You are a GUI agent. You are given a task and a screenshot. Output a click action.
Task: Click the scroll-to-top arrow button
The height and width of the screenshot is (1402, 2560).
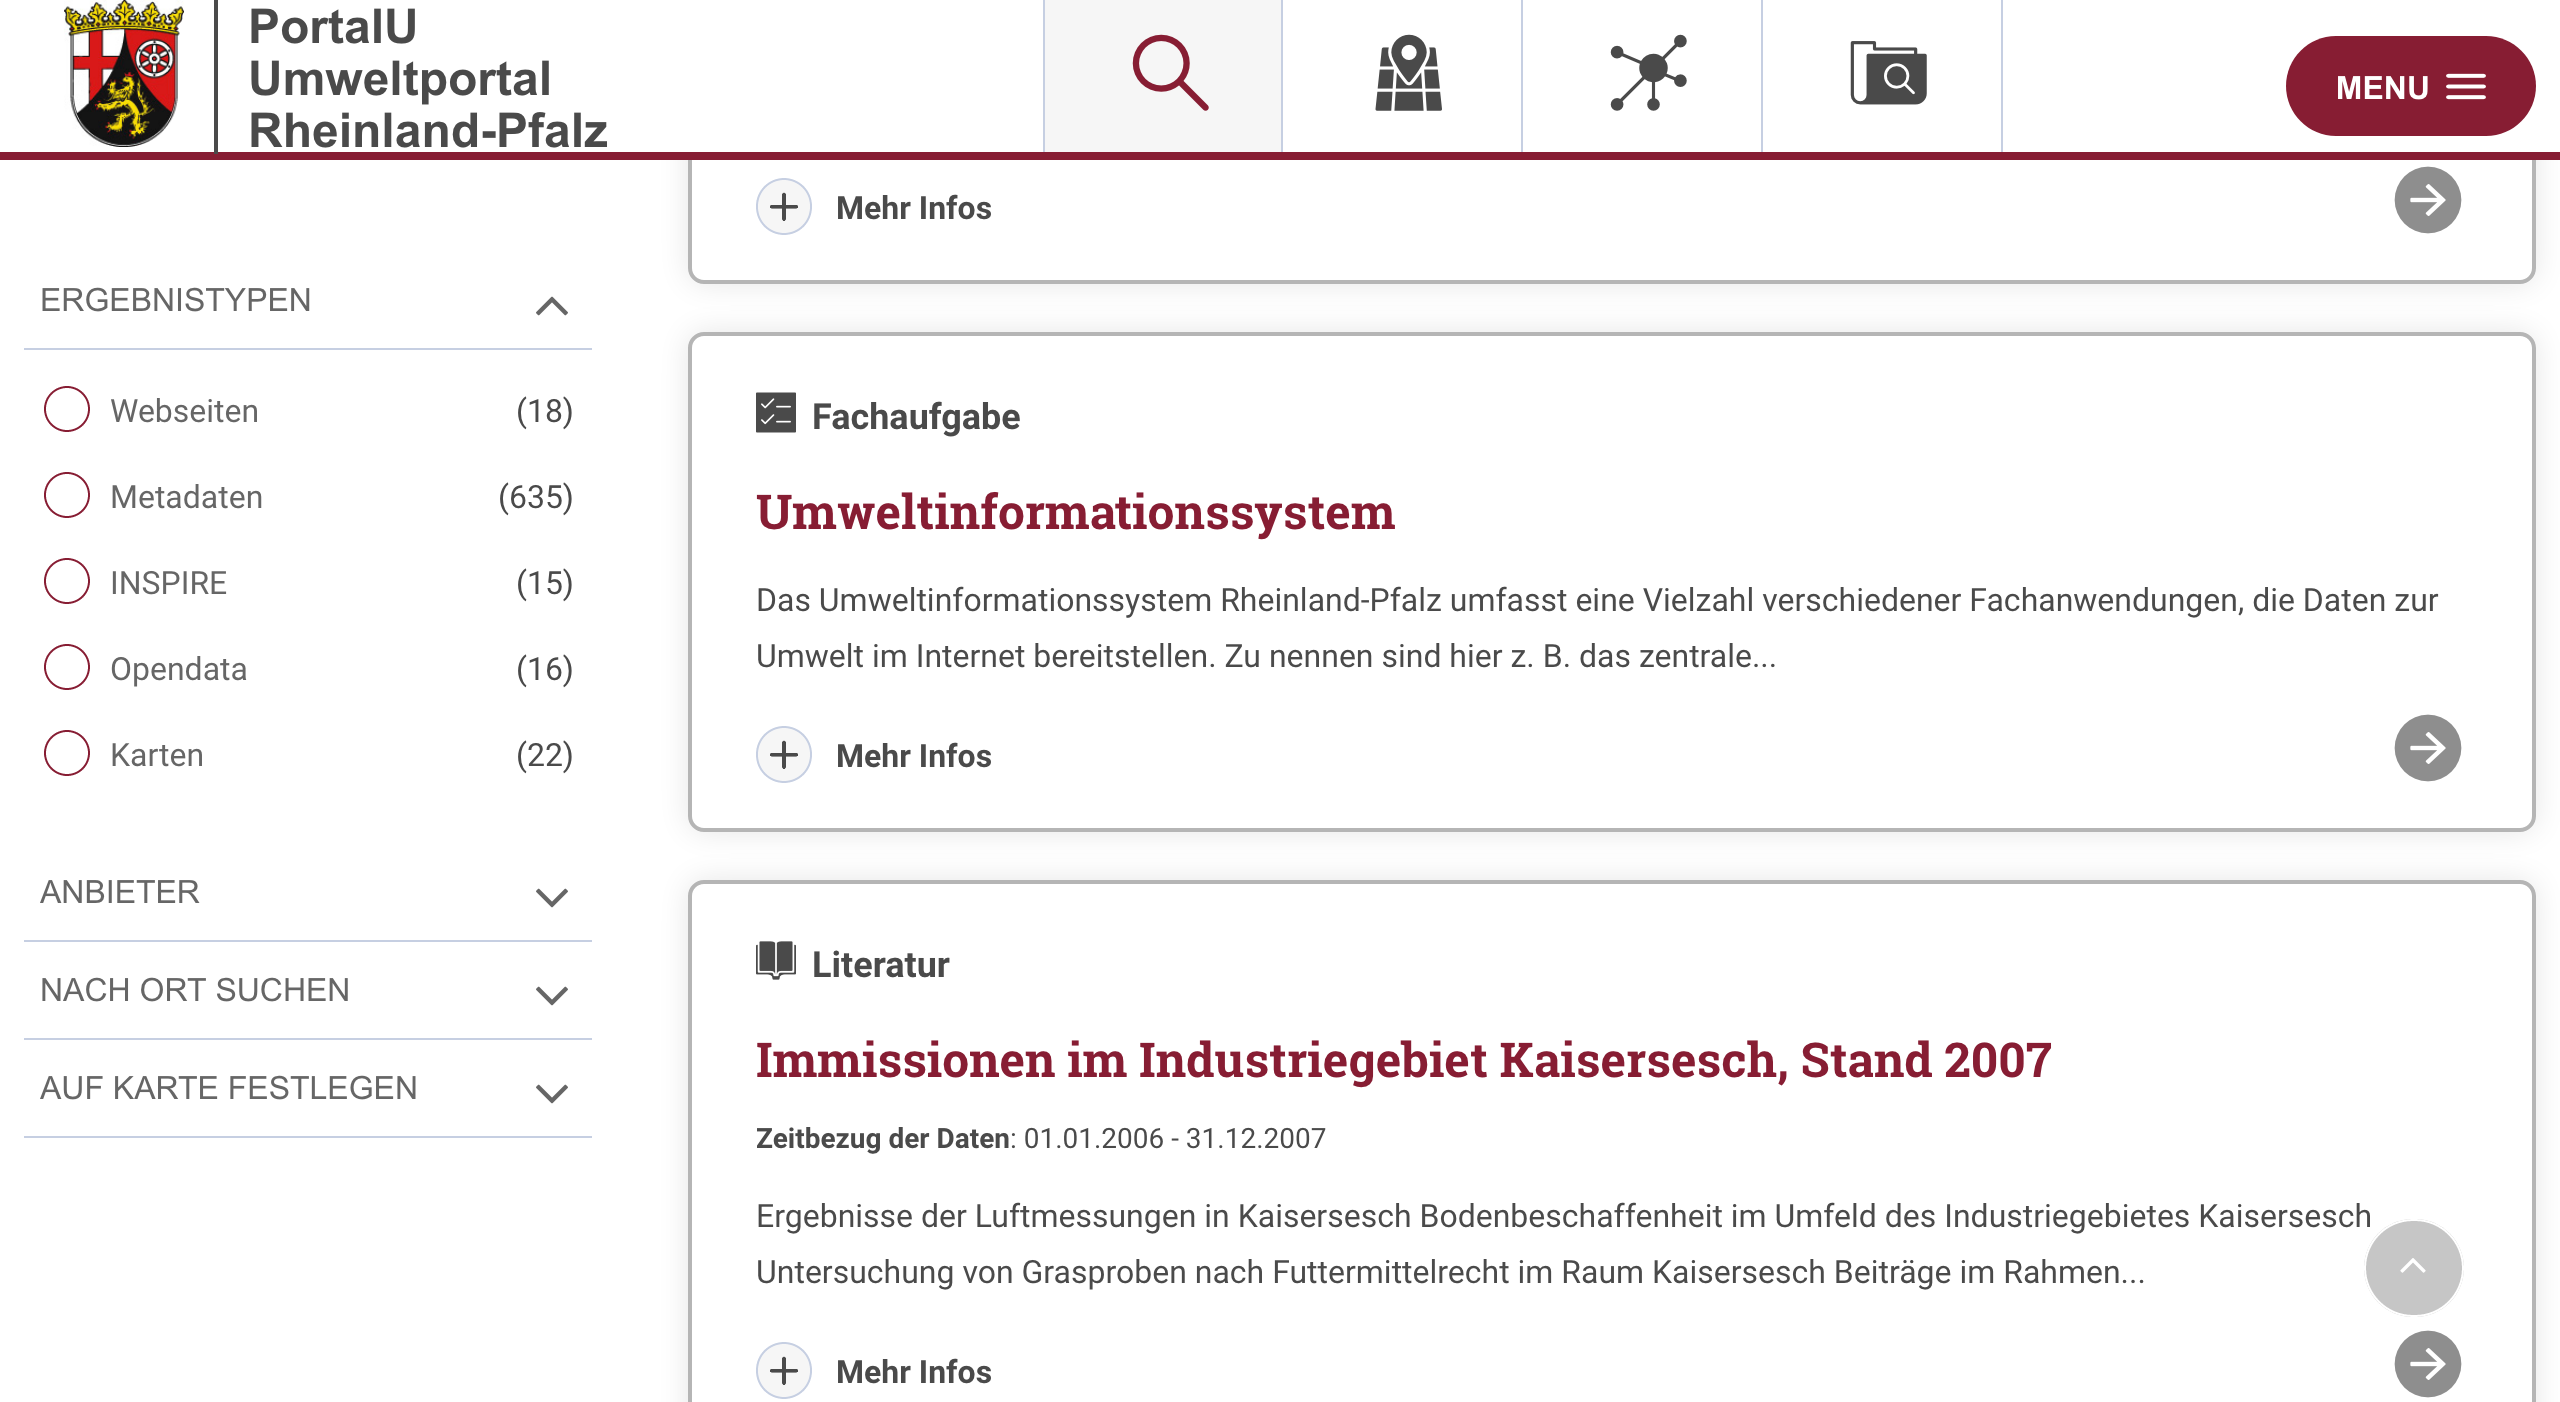[x=2415, y=1267]
